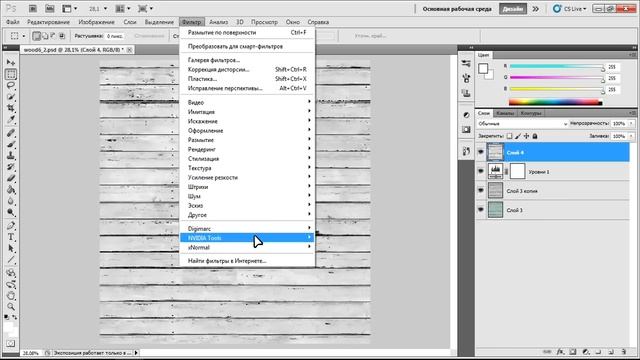640x360 pixels.
Task: Toggle Quick Mask mode at toolbox bottom
Action: point(11,344)
